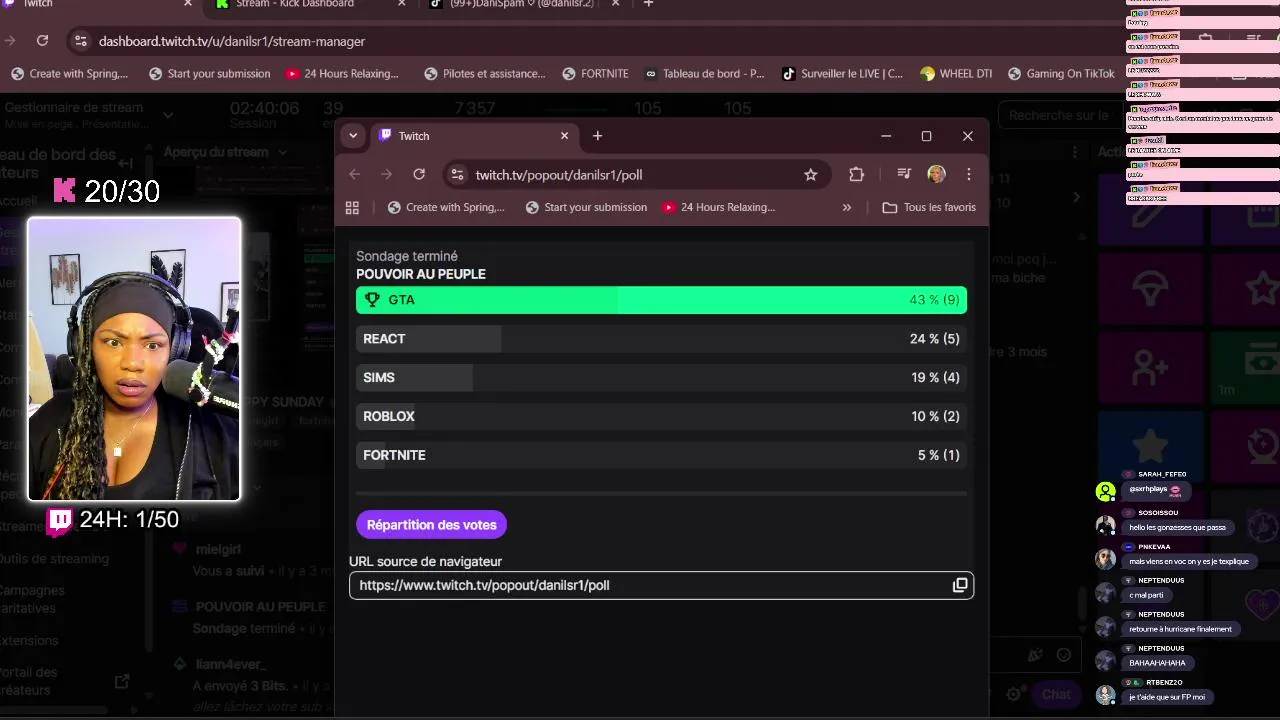Image resolution: width=1280 pixels, height=720 pixels.
Task: Open Gaming On TikTok bookmark
Action: [x=1060, y=74]
